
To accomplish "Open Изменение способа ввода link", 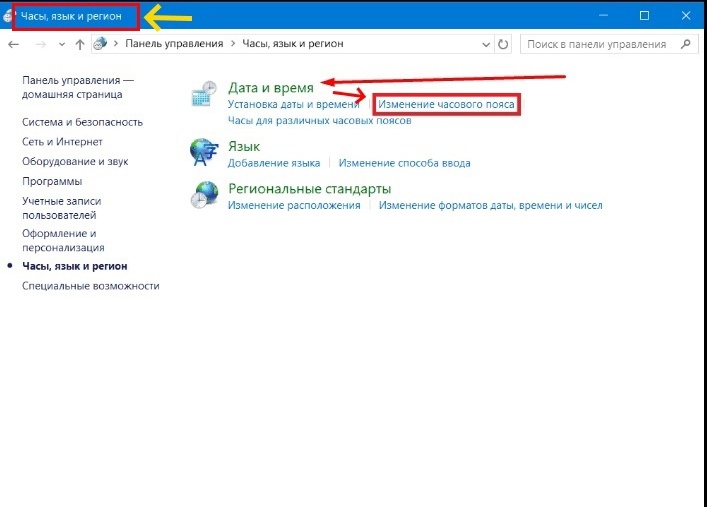I will pos(404,163).
